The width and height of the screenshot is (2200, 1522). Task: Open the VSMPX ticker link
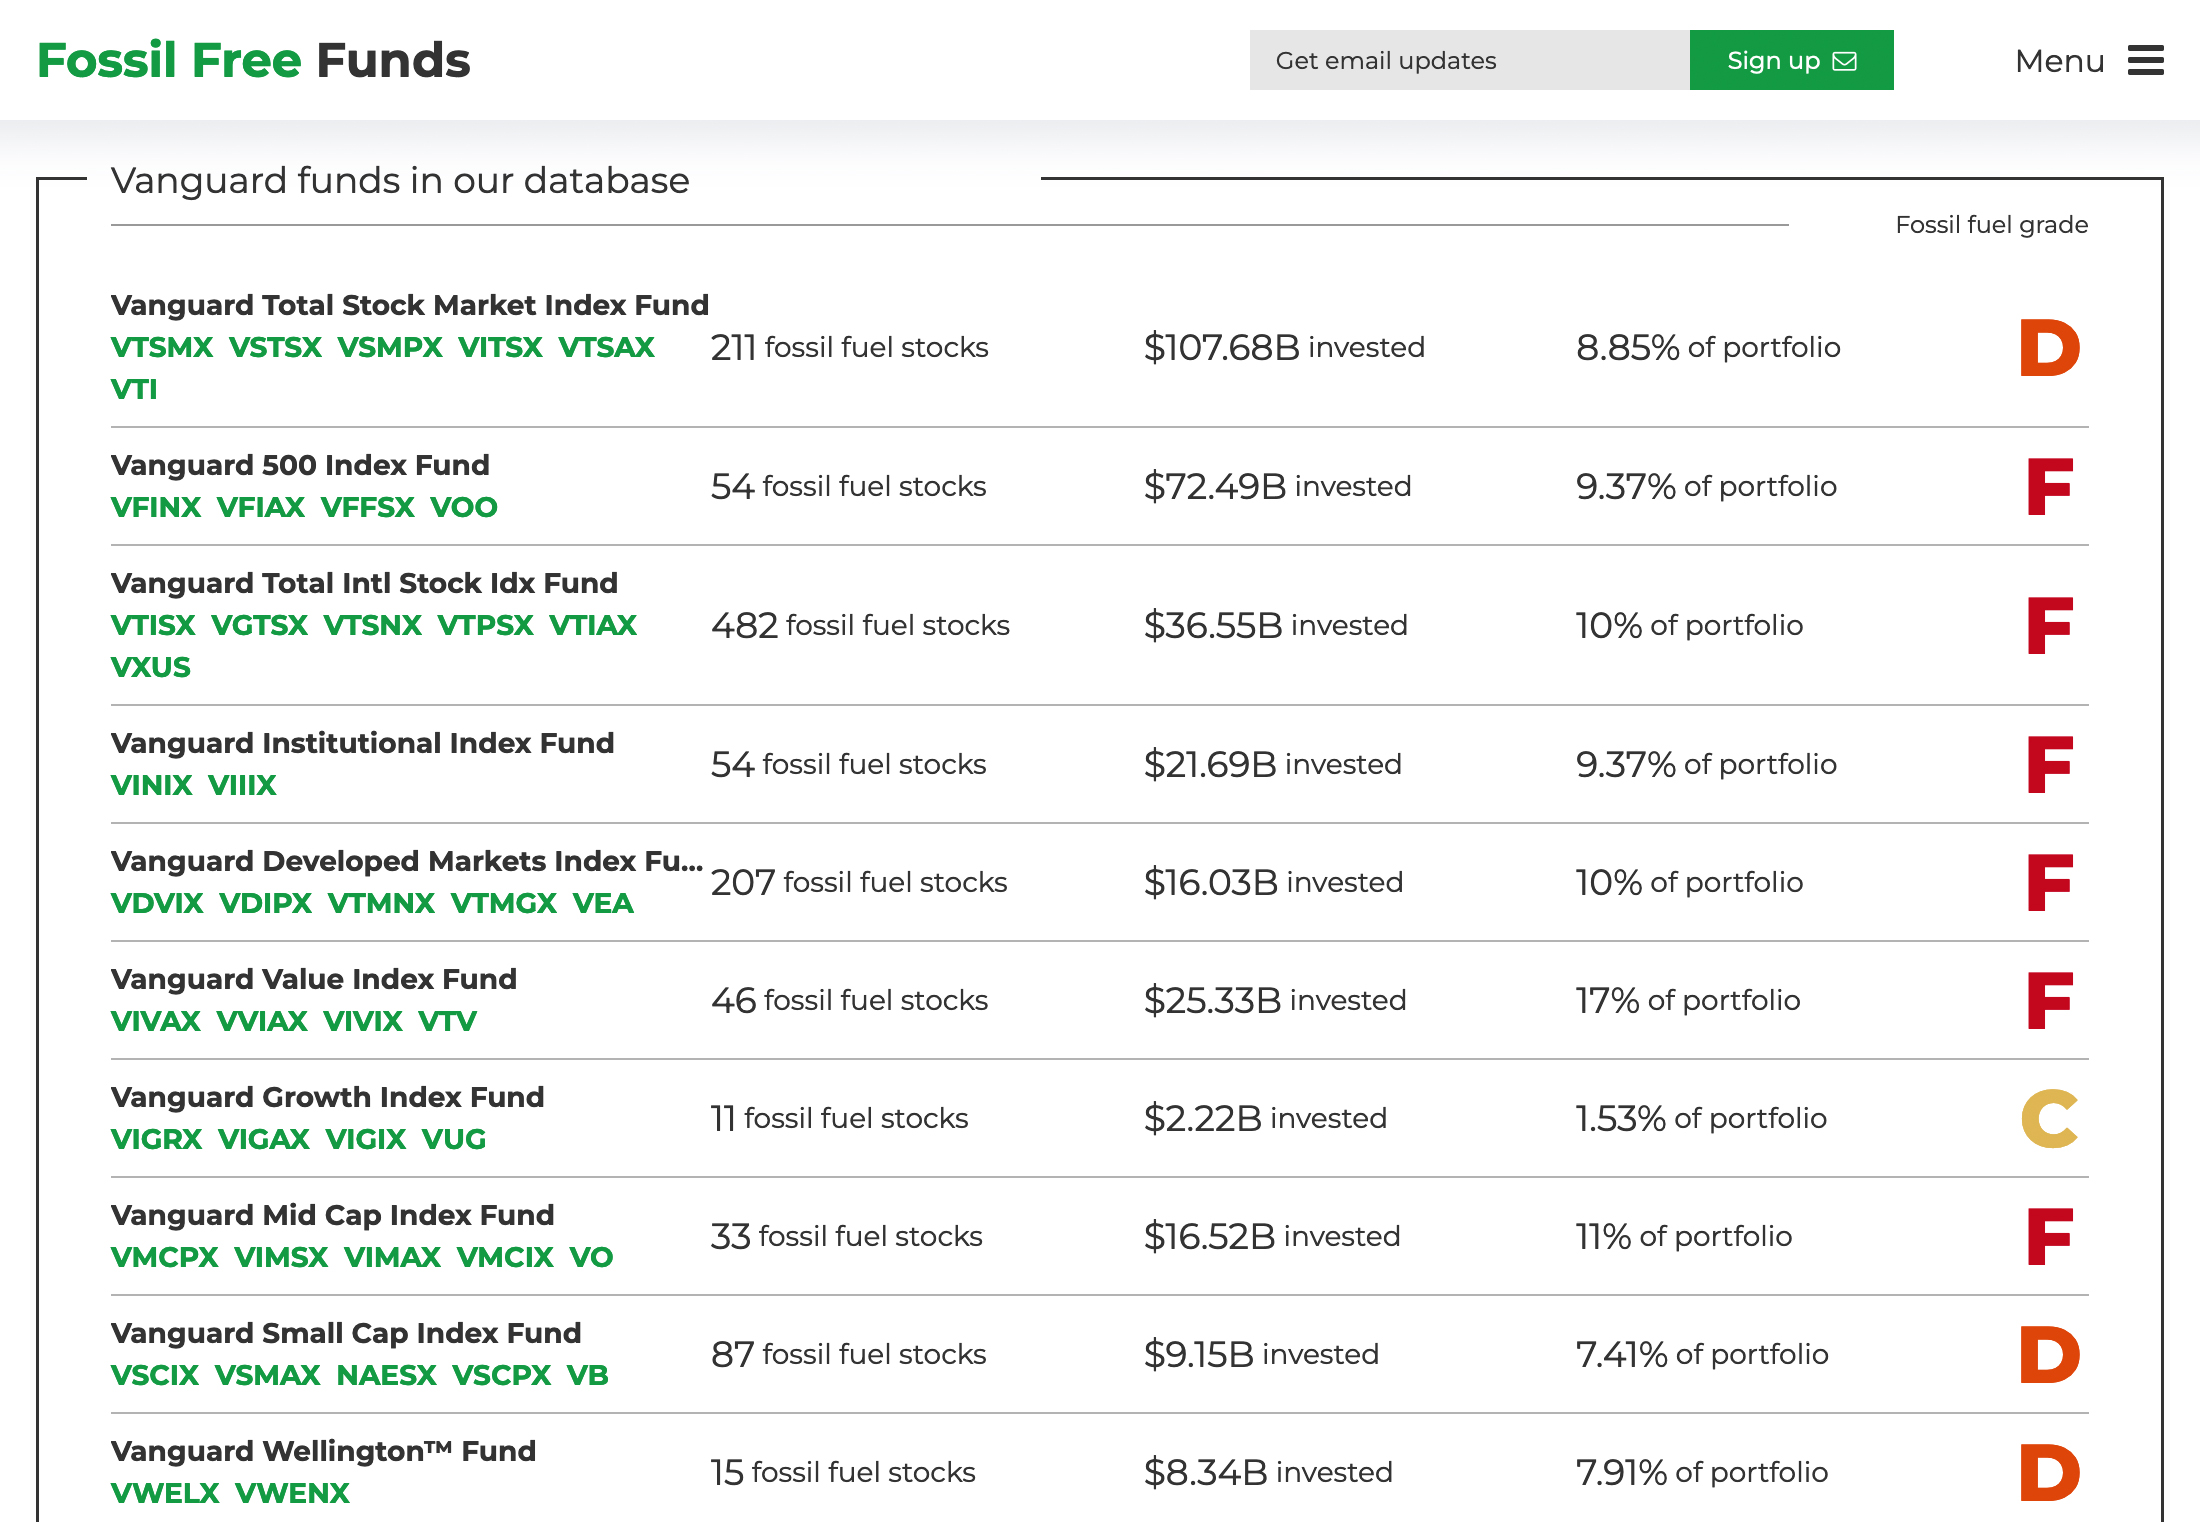(x=390, y=347)
